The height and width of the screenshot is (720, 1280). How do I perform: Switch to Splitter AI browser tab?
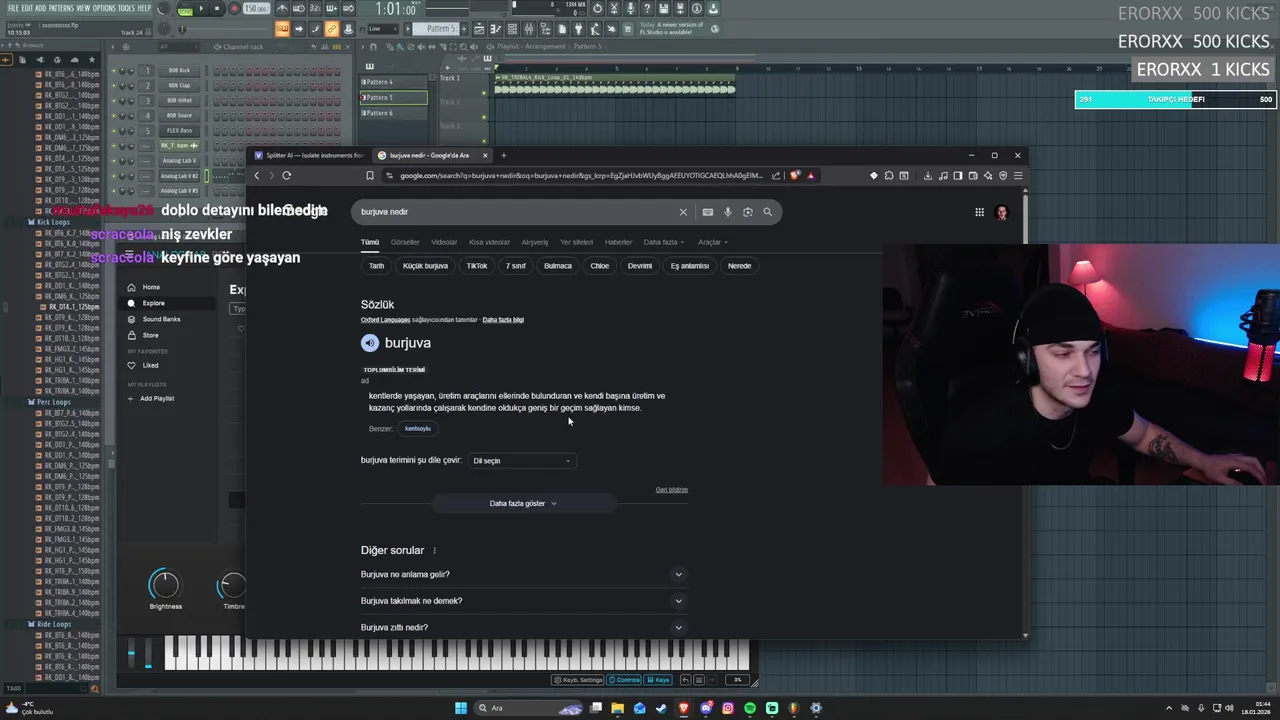[309, 155]
